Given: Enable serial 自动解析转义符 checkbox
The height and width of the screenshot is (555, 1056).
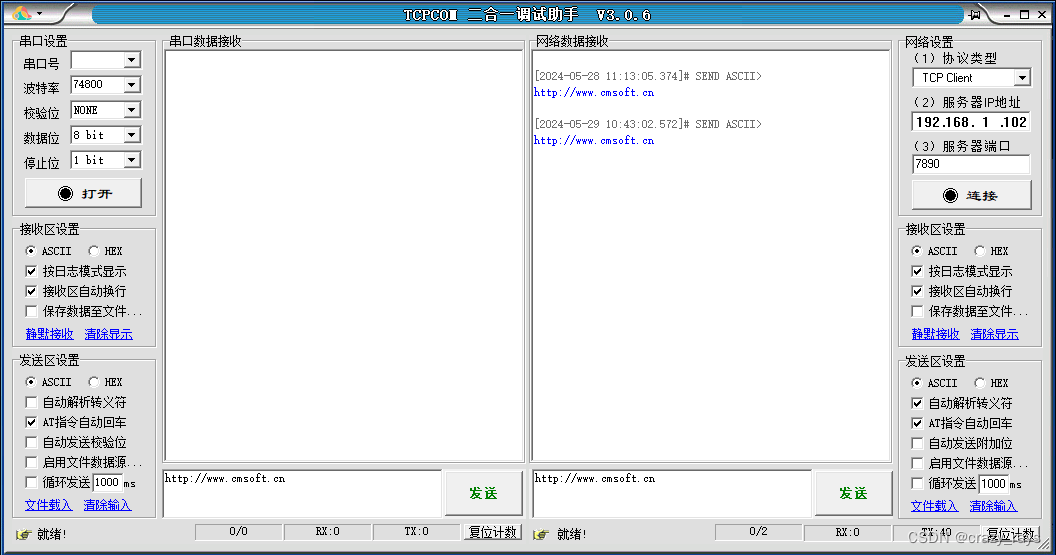Looking at the screenshot, I should click(x=31, y=402).
